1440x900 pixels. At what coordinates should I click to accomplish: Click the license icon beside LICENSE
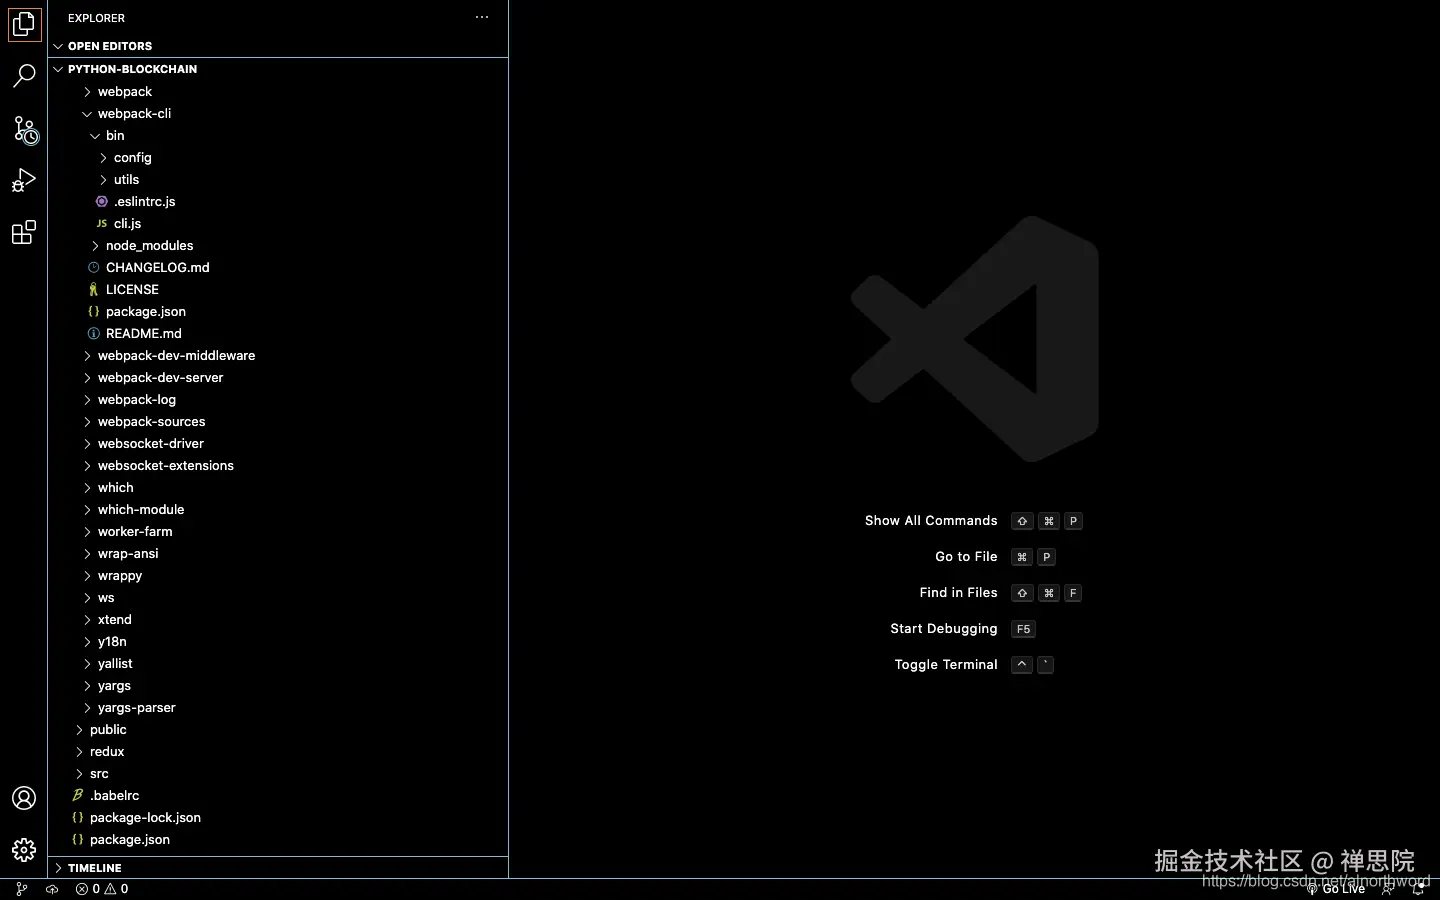93,289
